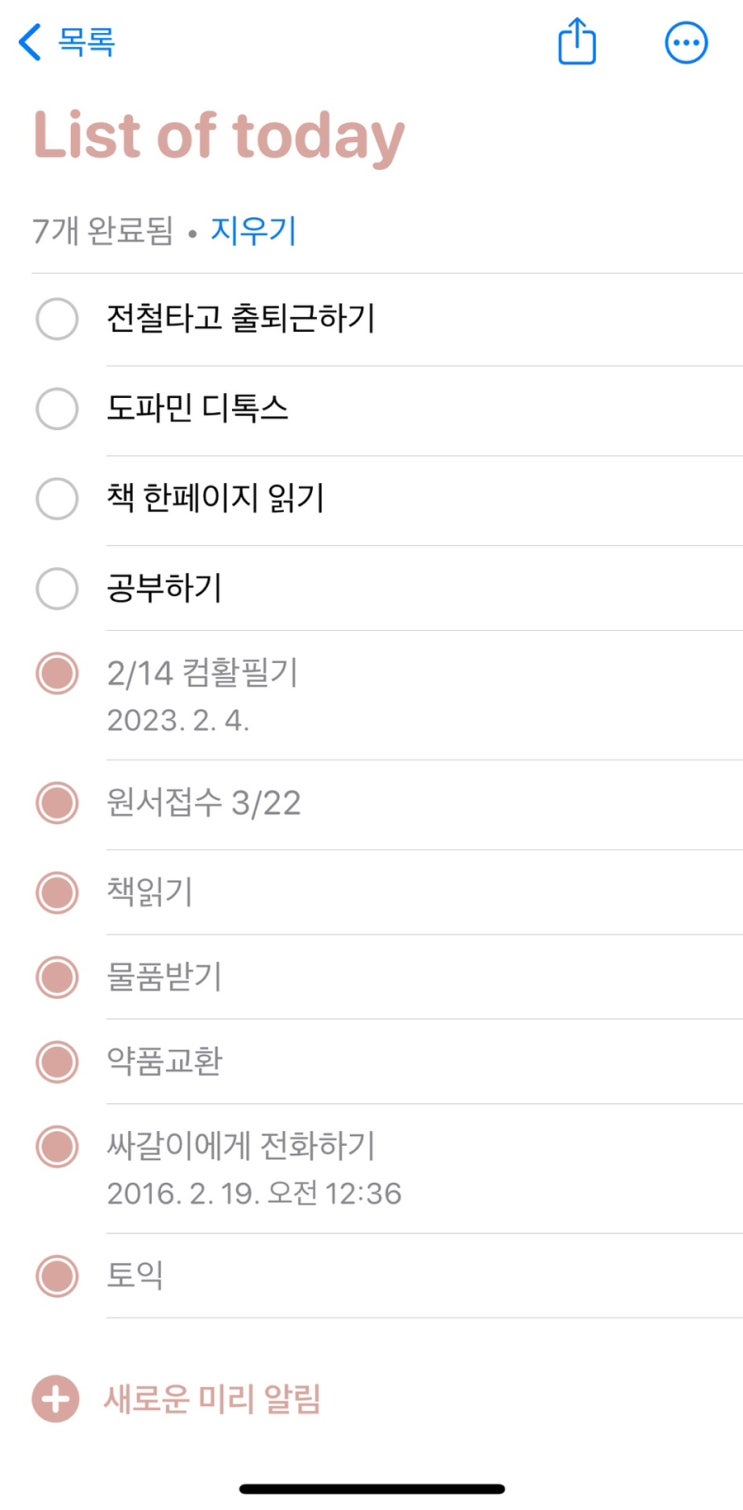Tap the share icon at top
743x1510 pixels.
coord(577,43)
